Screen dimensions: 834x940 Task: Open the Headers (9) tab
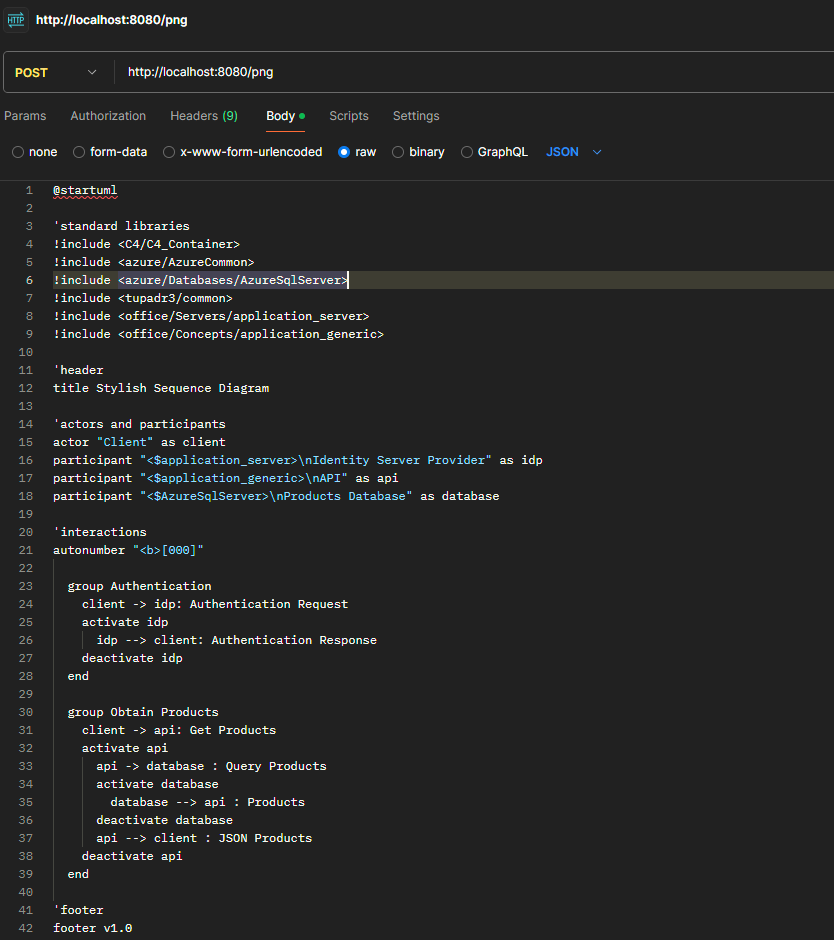point(204,116)
